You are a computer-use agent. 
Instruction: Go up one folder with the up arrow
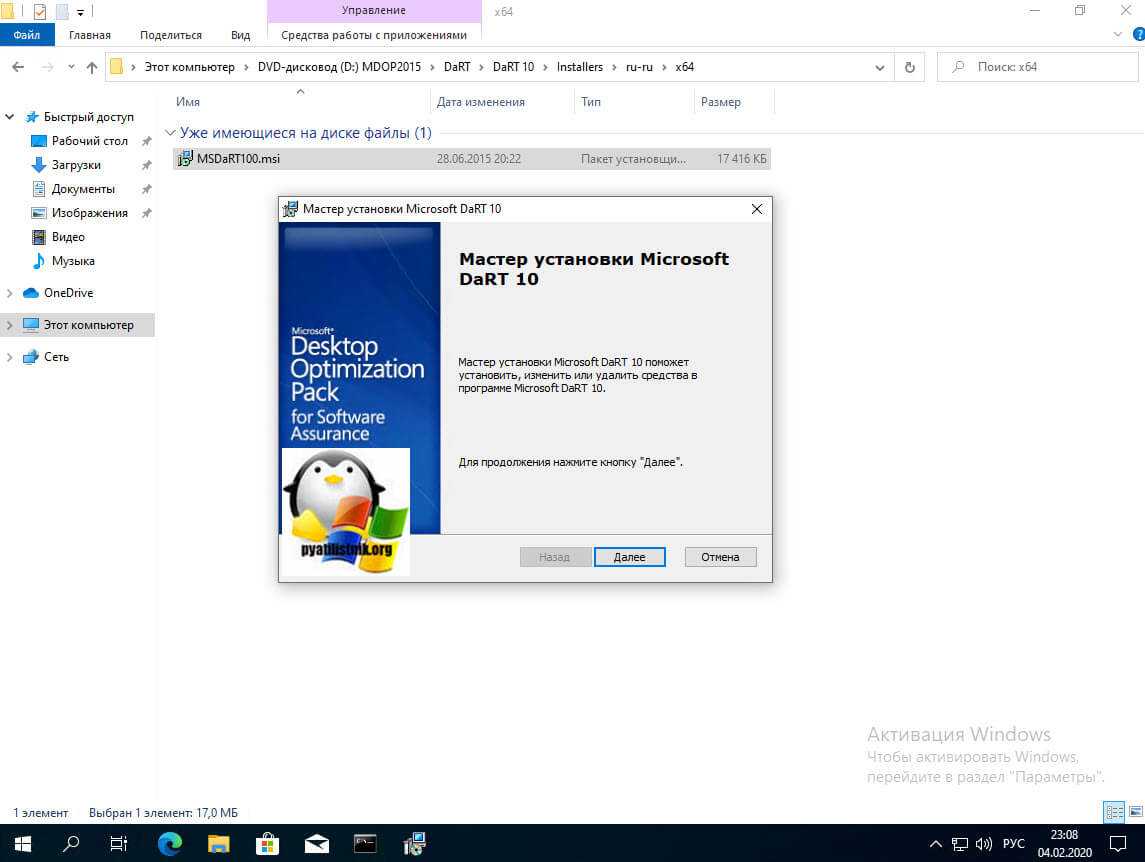pyautogui.click(x=92, y=67)
